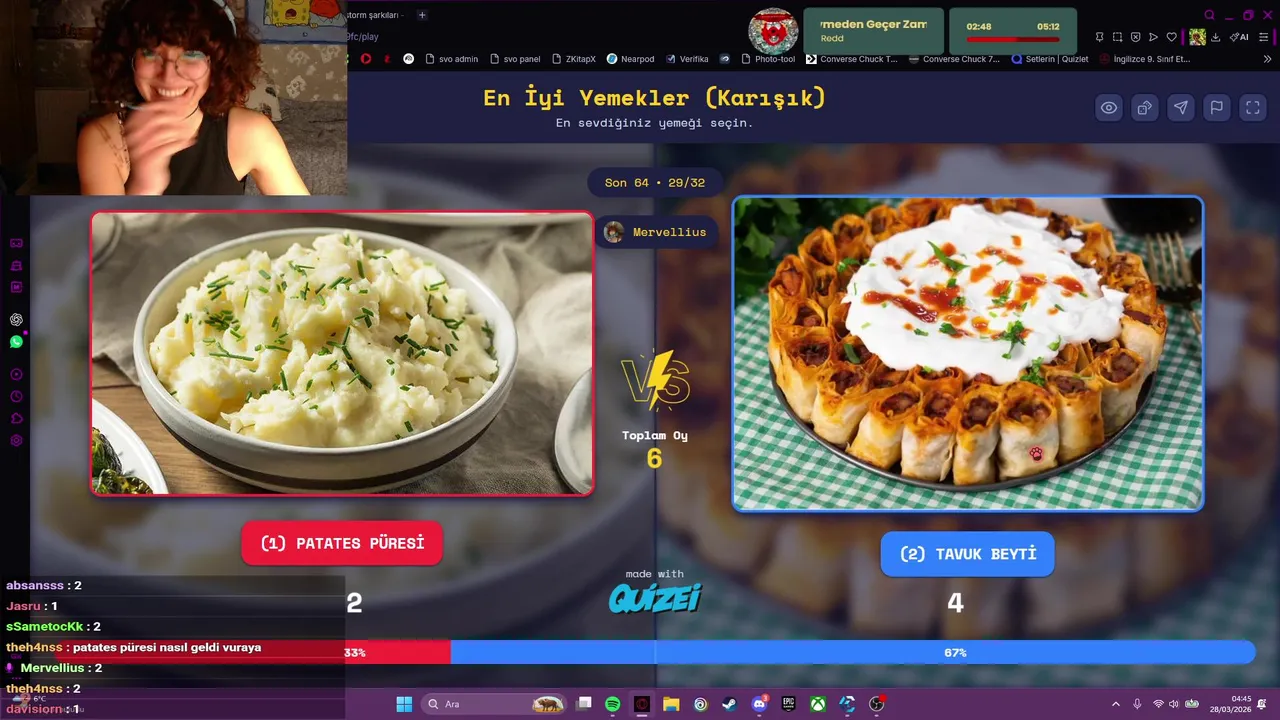Open new browser tab with plus icon
Image resolution: width=1280 pixels, height=720 pixels.
point(422,15)
